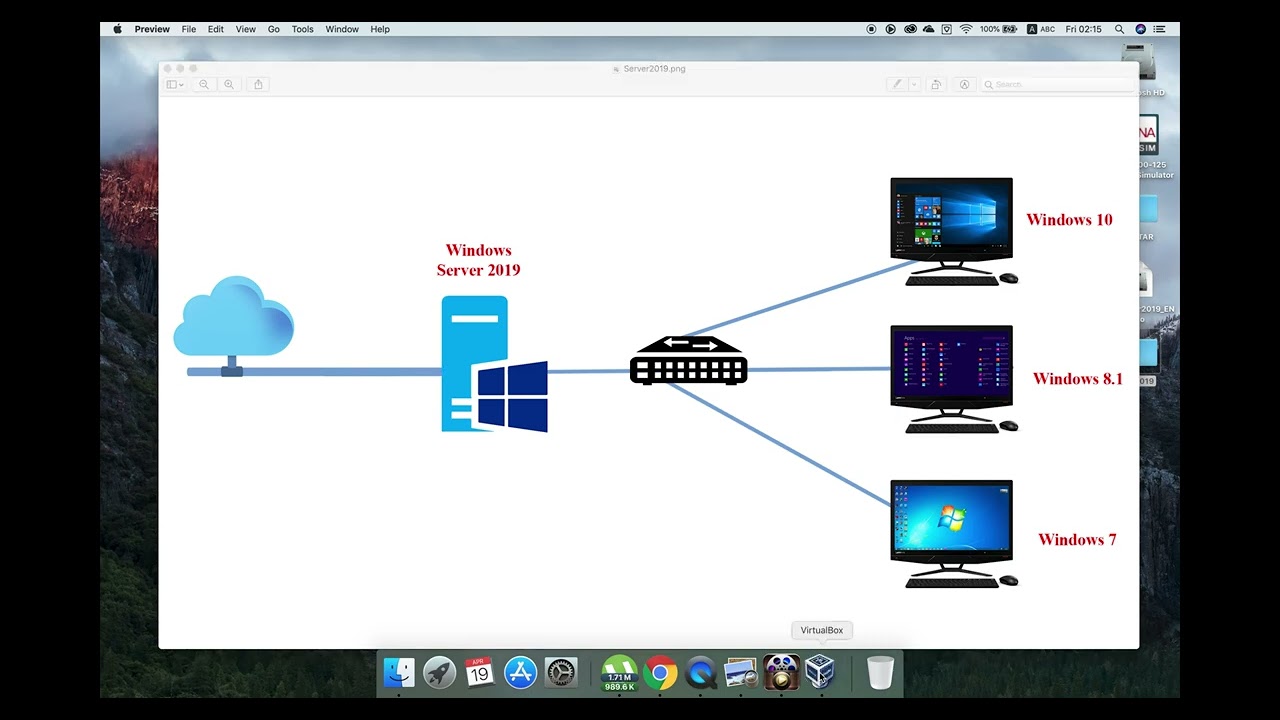Screen dimensions: 1280x720
Task: Open the film reel video app in Dock
Action: [781, 672]
